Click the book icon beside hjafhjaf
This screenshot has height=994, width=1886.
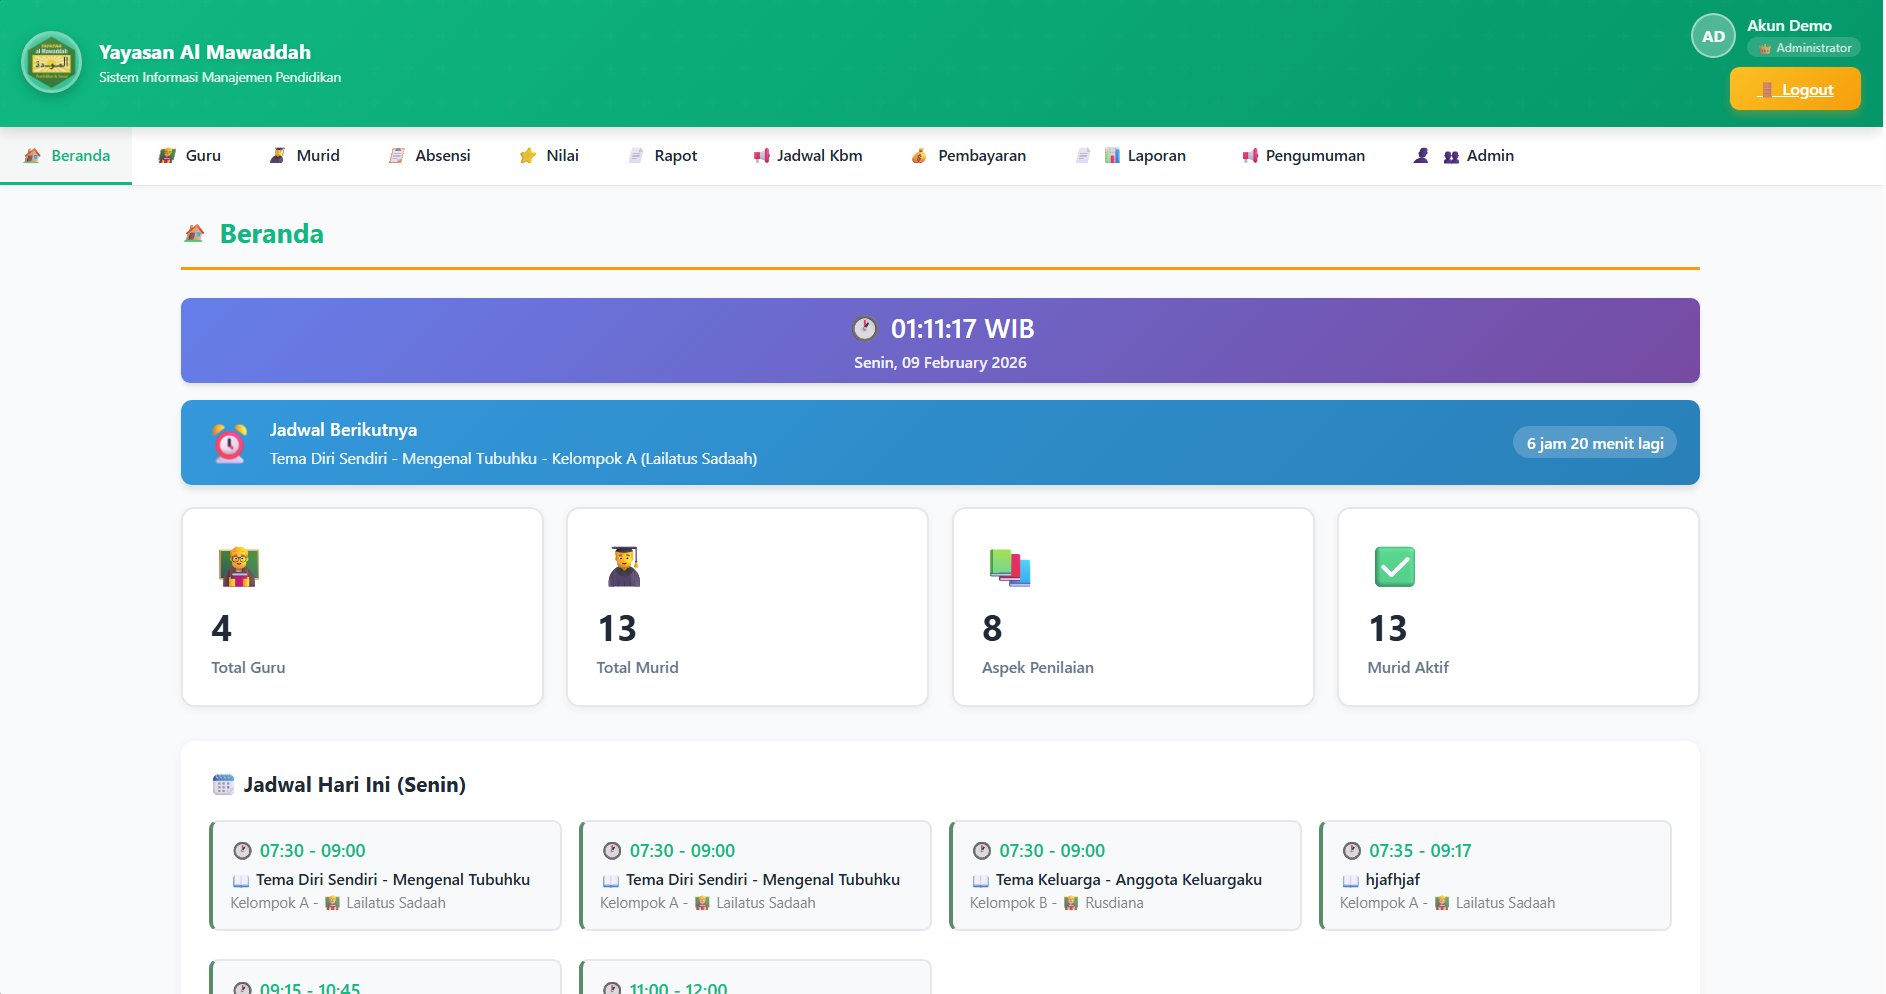(x=1350, y=881)
